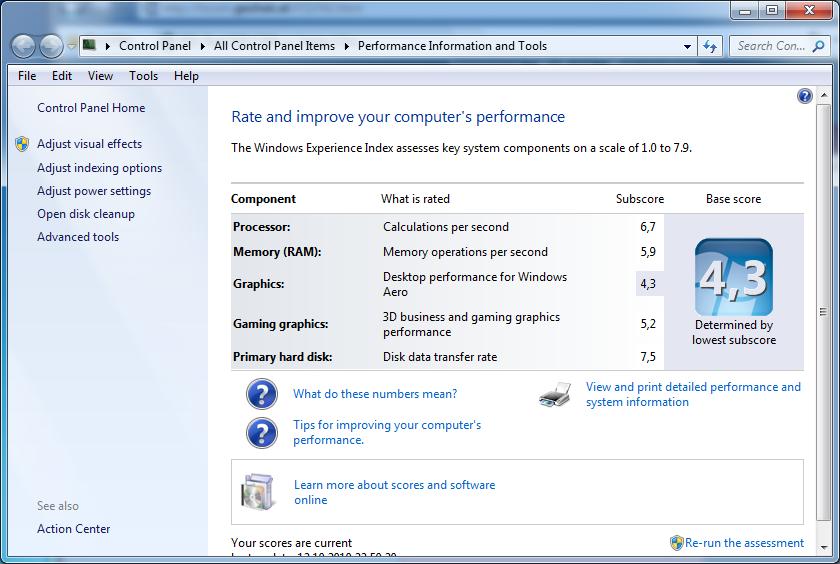Minimize the window
Image resolution: width=840 pixels, height=564 pixels.
point(745,10)
